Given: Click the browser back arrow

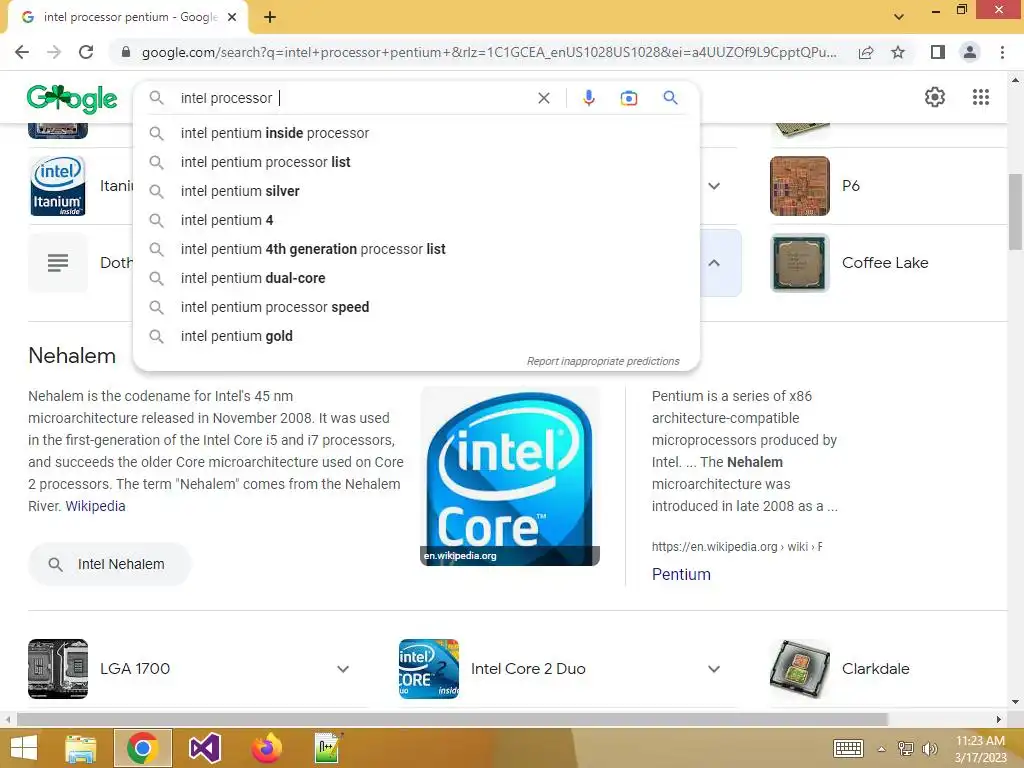Looking at the screenshot, I should (x=22, y=52).
